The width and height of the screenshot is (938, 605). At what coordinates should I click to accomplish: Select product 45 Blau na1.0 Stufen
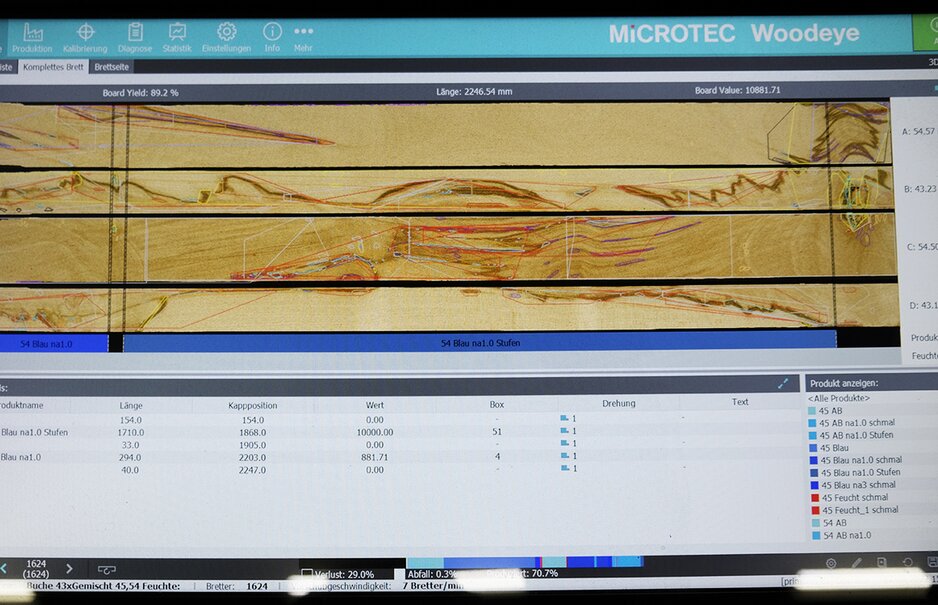click(x=860, y=472)
